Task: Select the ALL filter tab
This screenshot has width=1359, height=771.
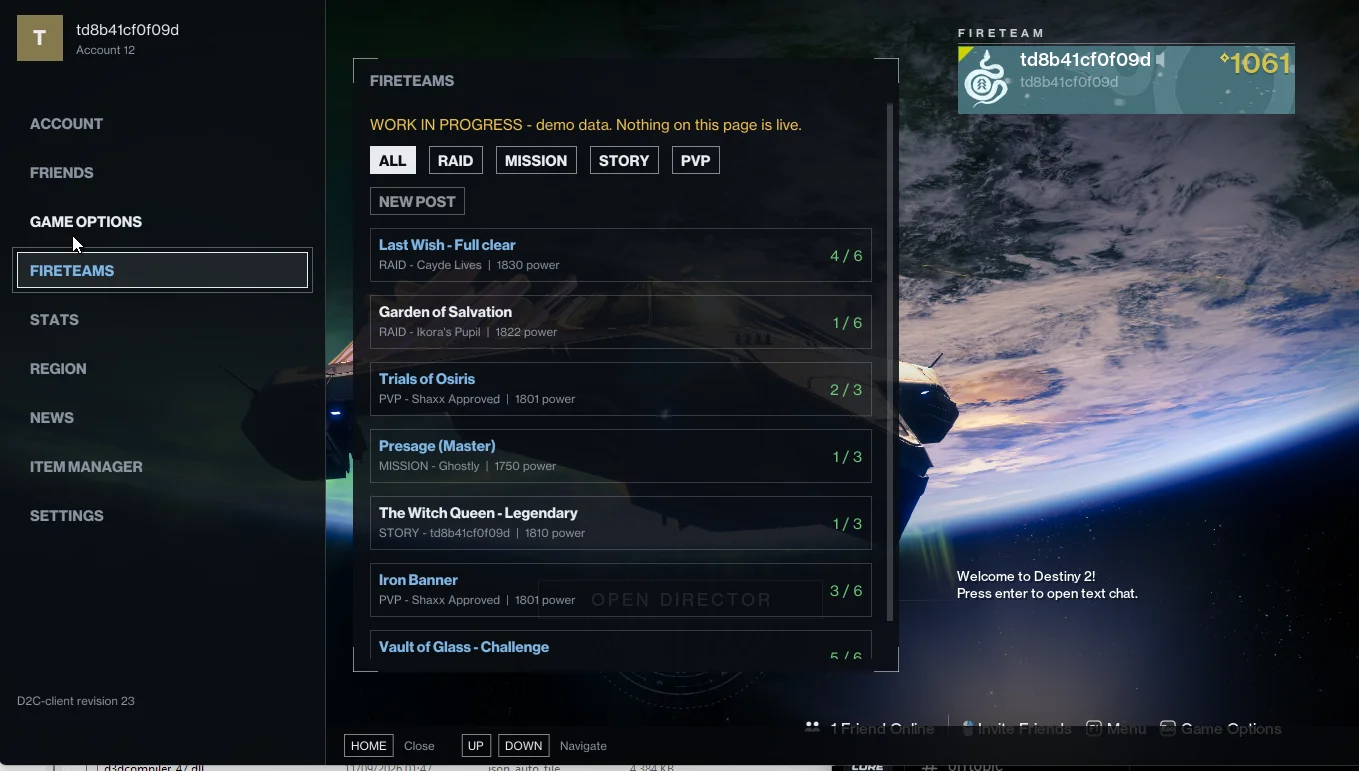Action: pyautogui.click(x=393, y=160)
